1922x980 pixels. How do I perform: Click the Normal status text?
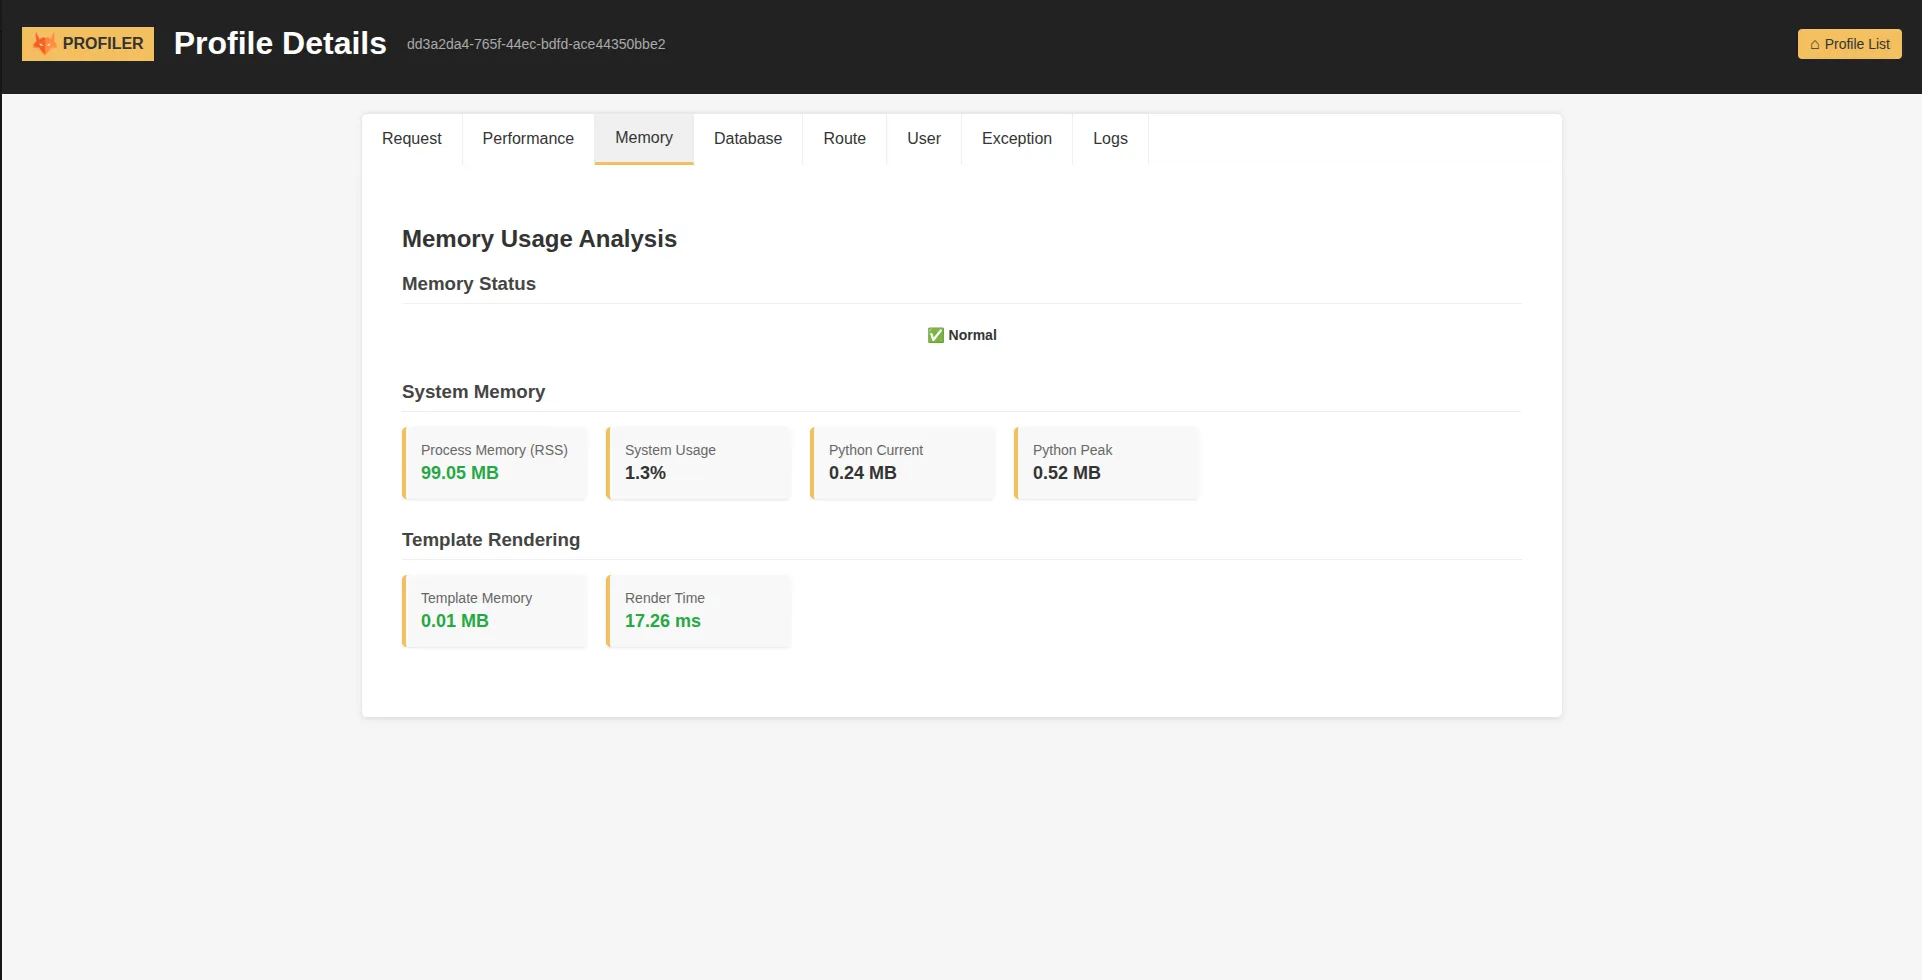[x=972, y=335]
